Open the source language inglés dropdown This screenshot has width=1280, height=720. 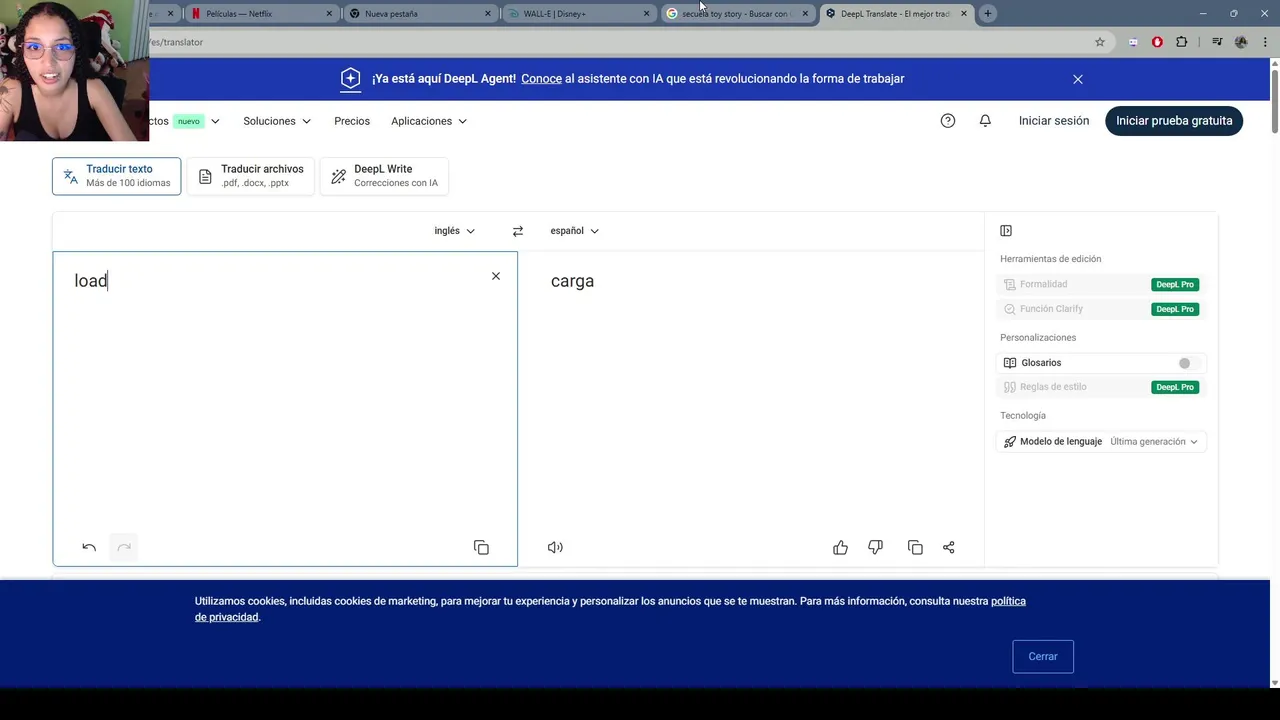(x=454, y=231)
